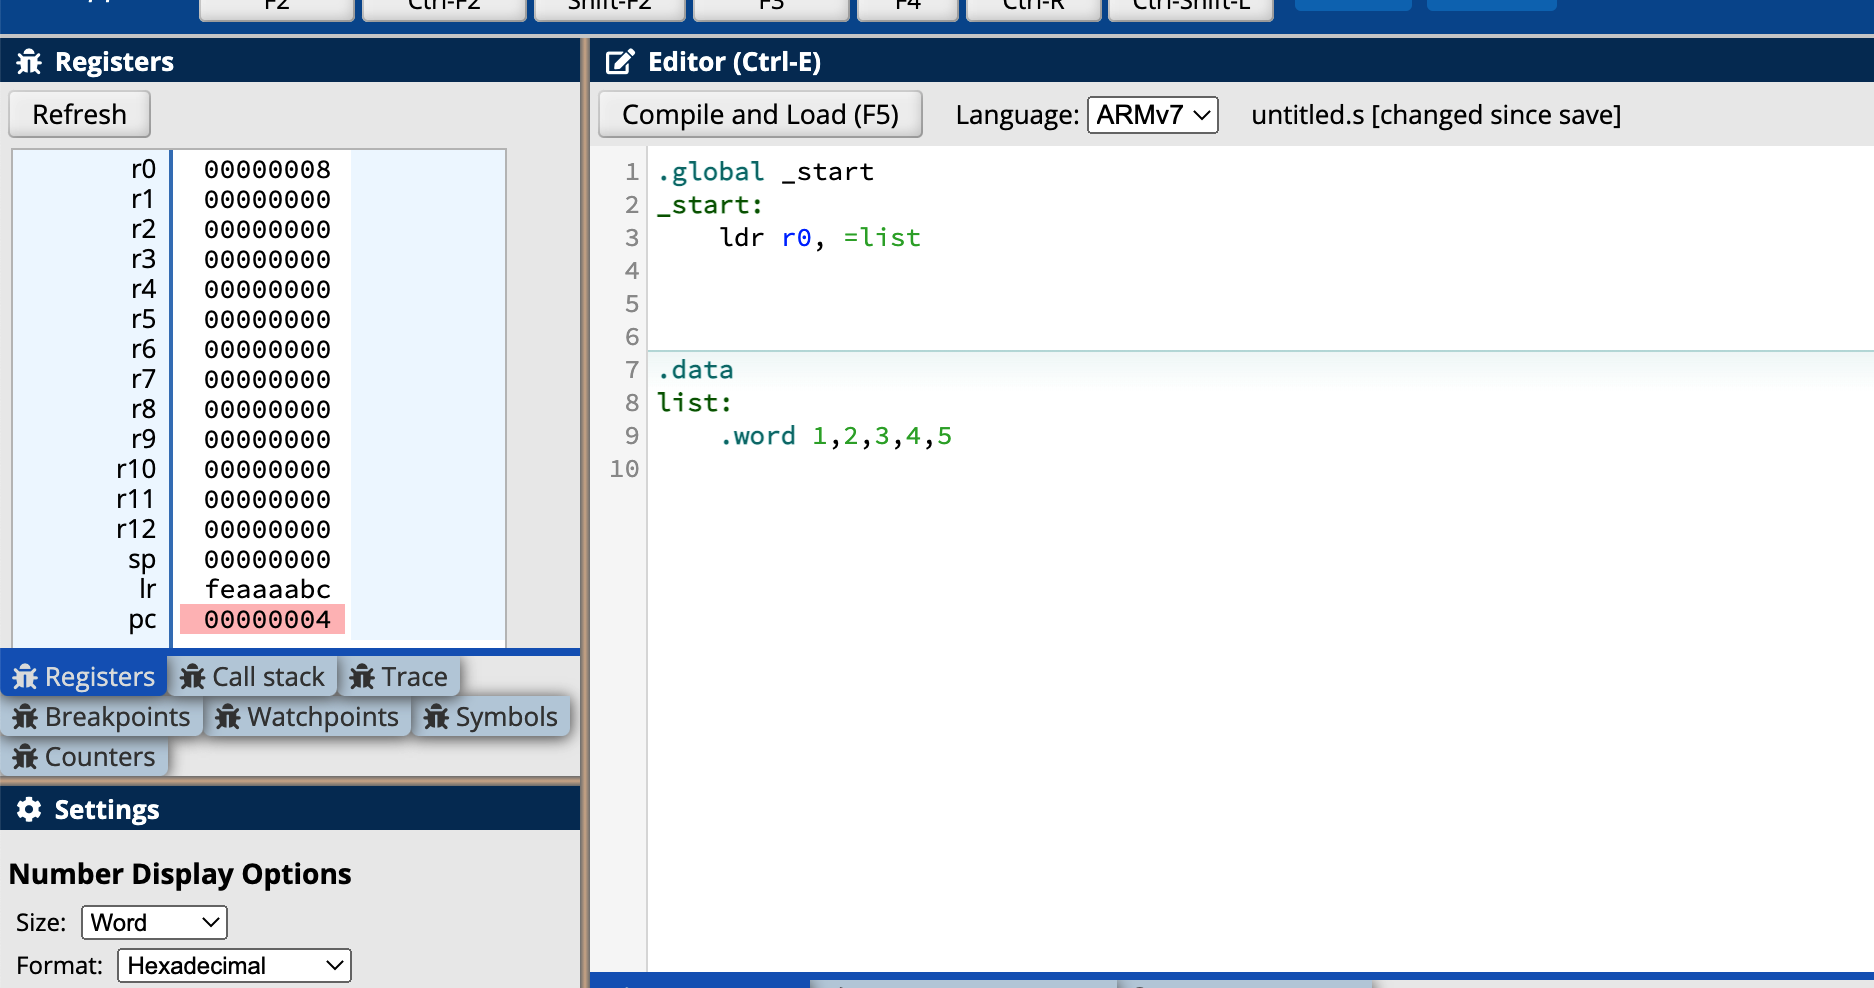
Task: Click the bug icon in Registers panel header
Action: tap(29, 62)
